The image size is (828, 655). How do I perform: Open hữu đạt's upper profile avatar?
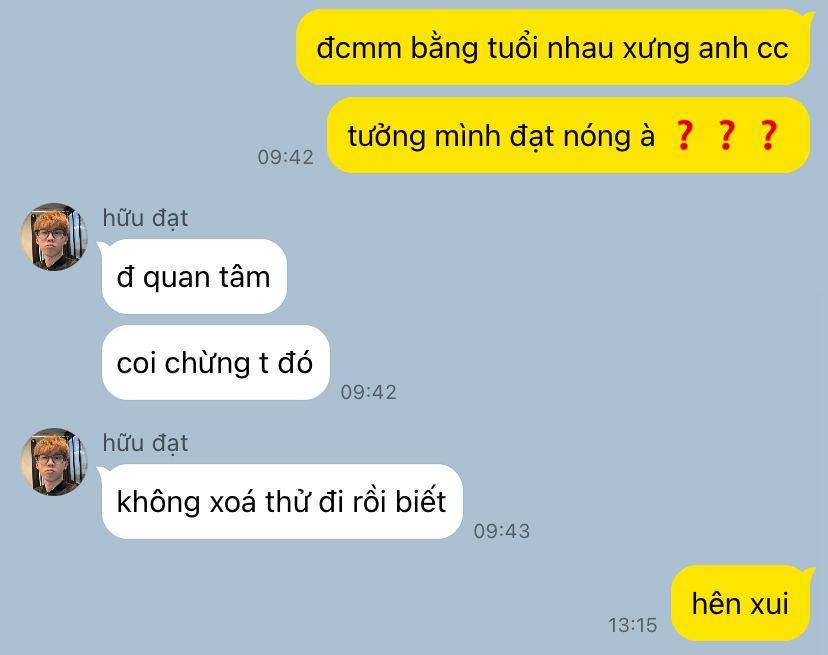53,237
